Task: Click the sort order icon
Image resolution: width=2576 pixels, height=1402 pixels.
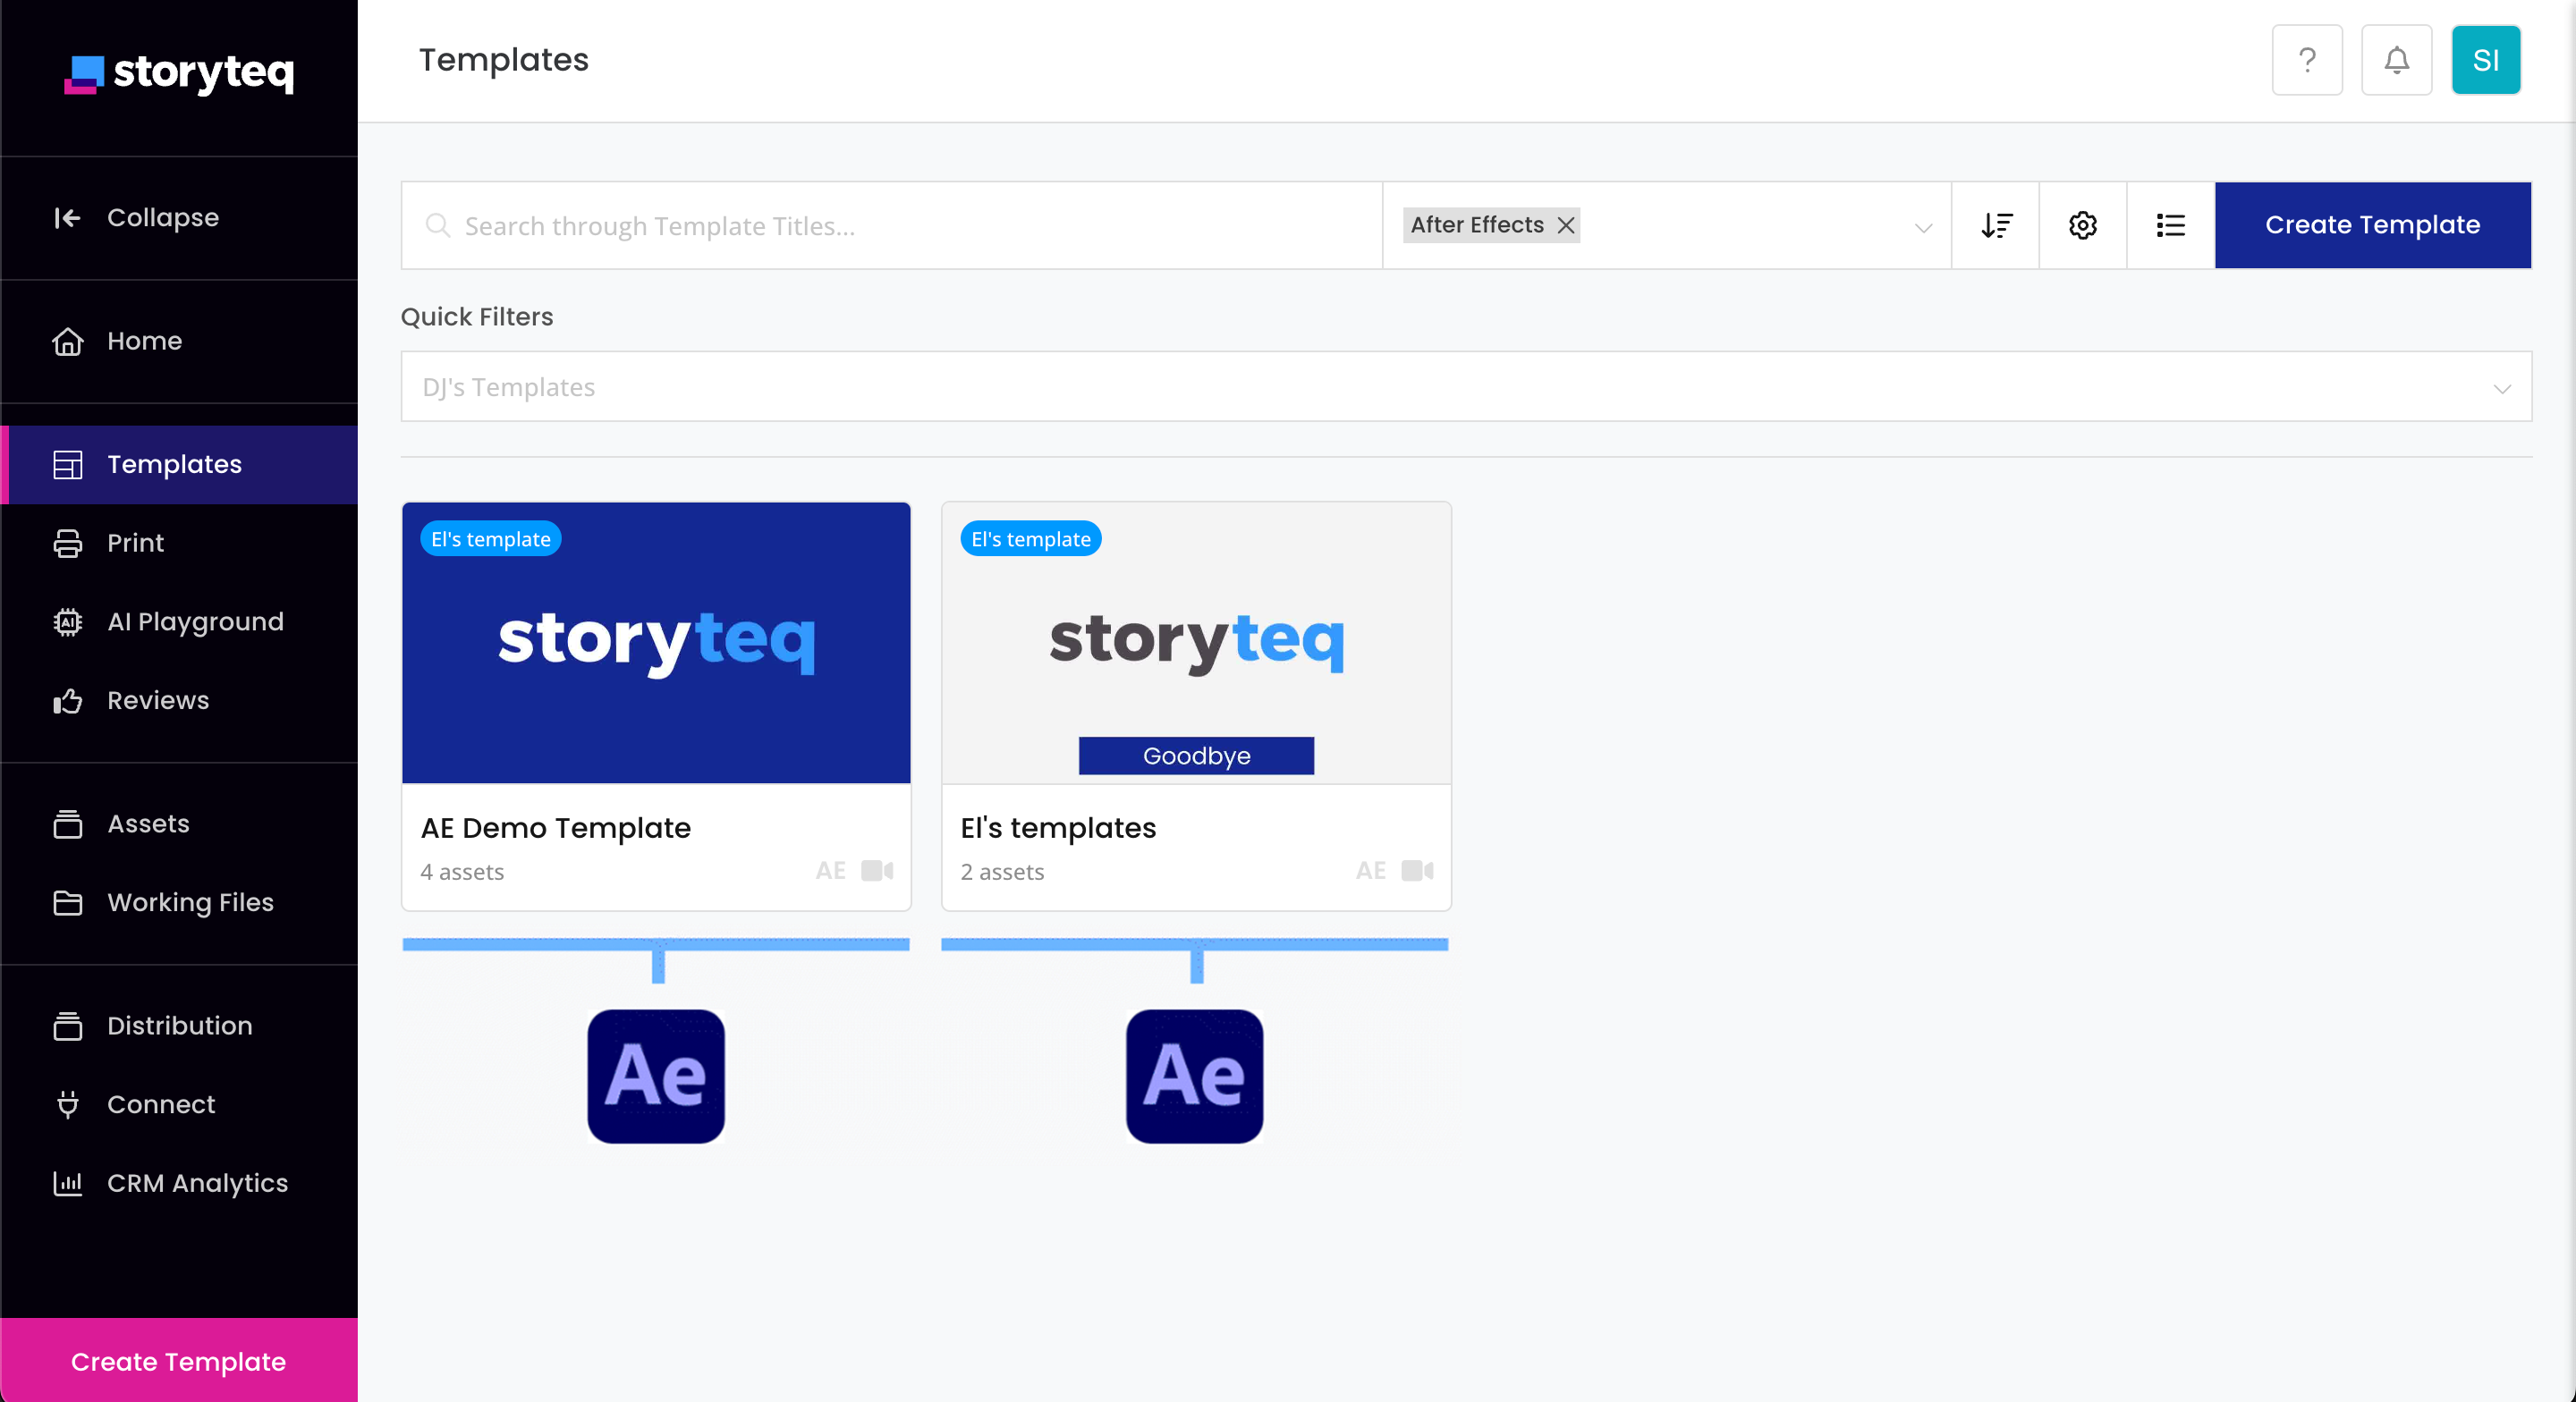Action: [x=1995, y=225]
